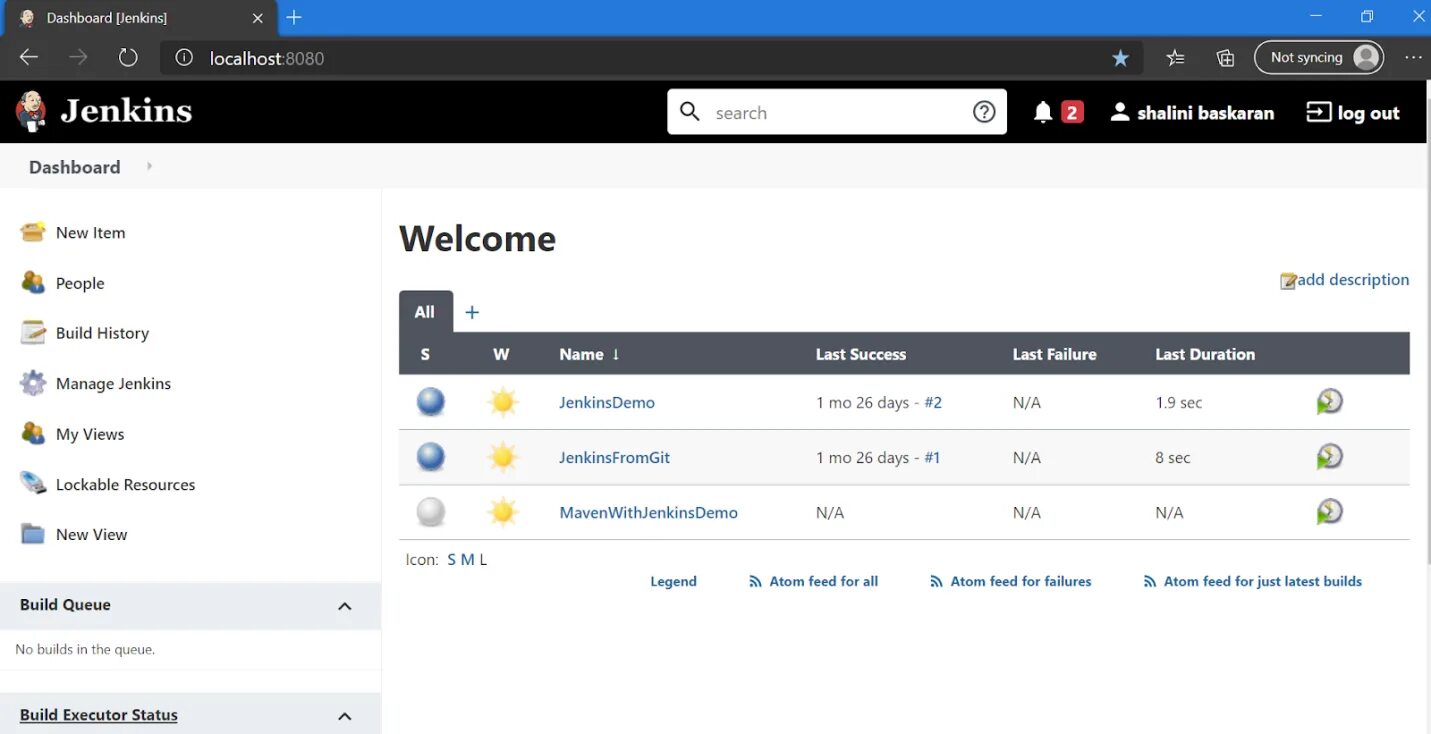Bookmark page with star icon

(x=1121, y=58)
